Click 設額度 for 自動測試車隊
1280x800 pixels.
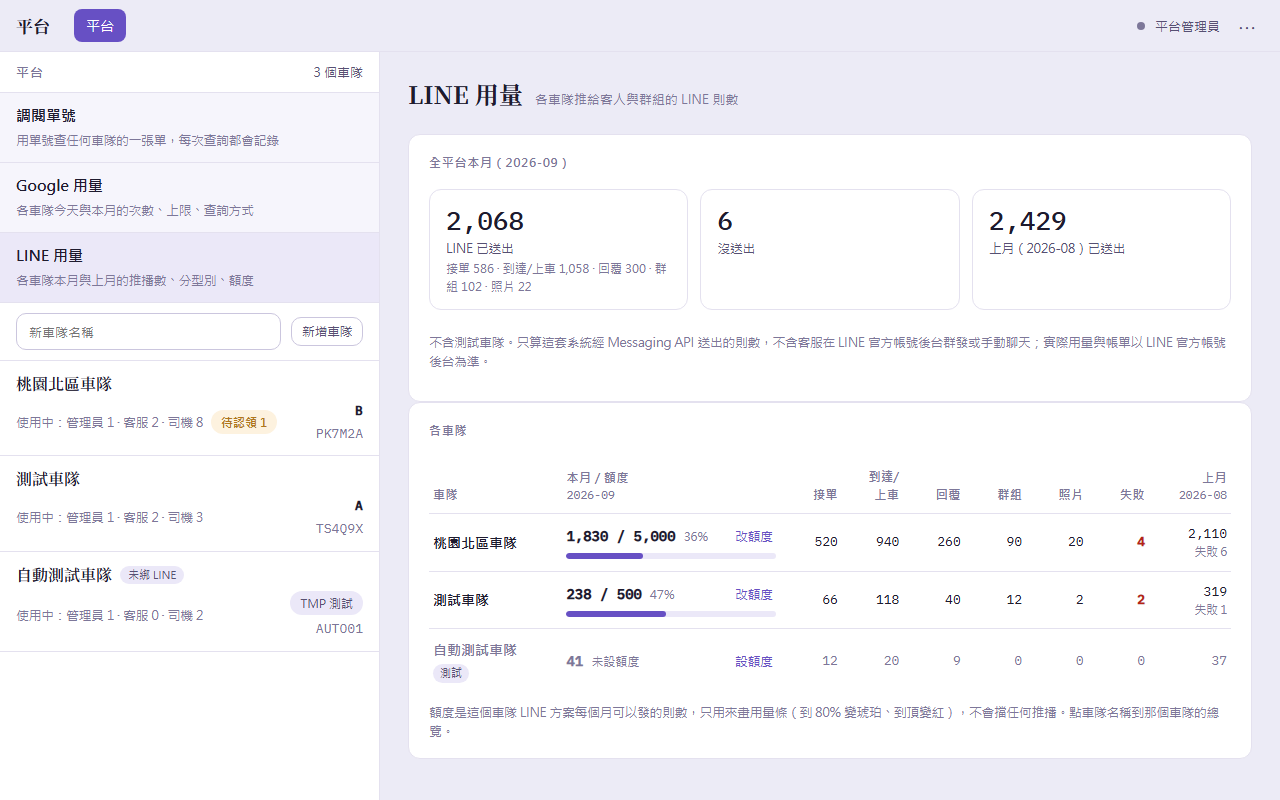(754, 662)
